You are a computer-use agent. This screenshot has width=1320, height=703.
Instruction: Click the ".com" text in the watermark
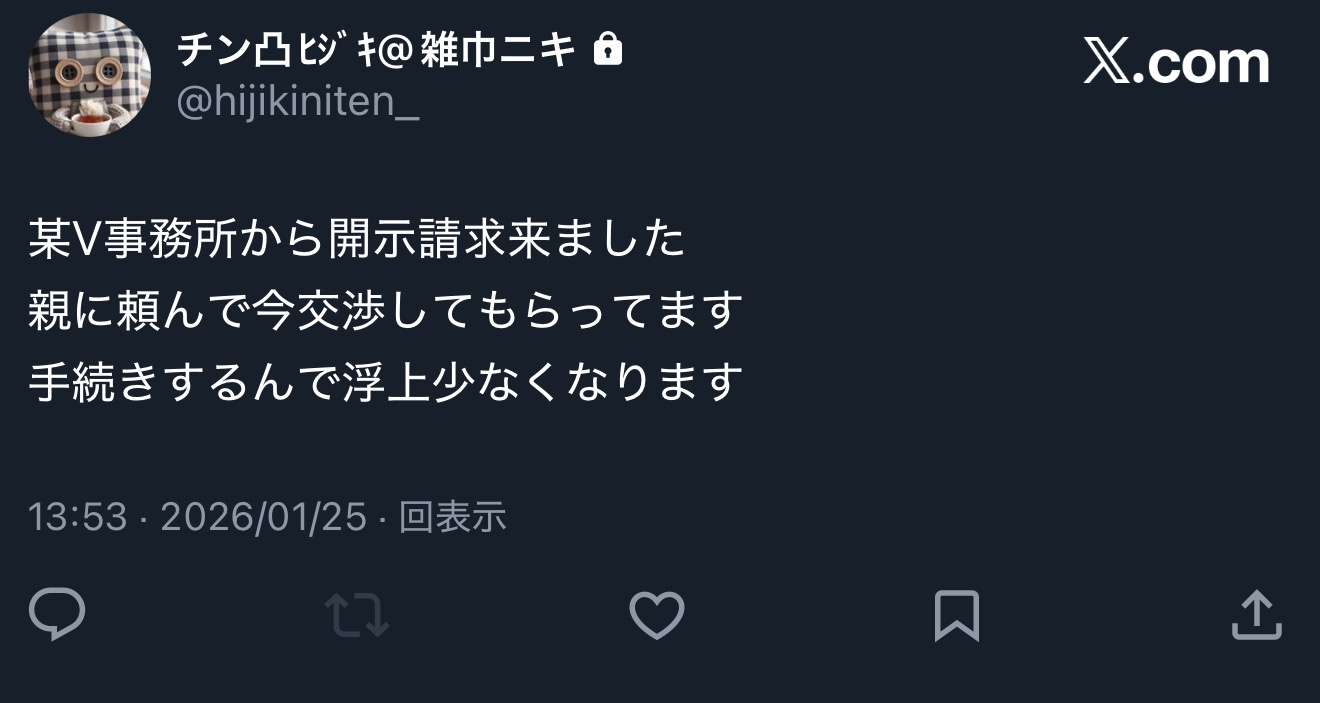pyautogui.click(x=1207, y=65)
